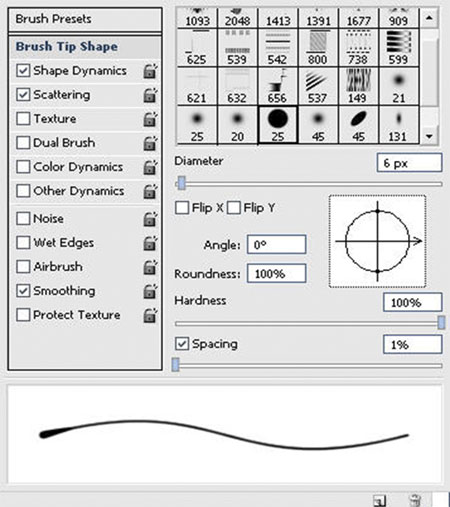Disable the Scattering checkbox

point(23,95)
